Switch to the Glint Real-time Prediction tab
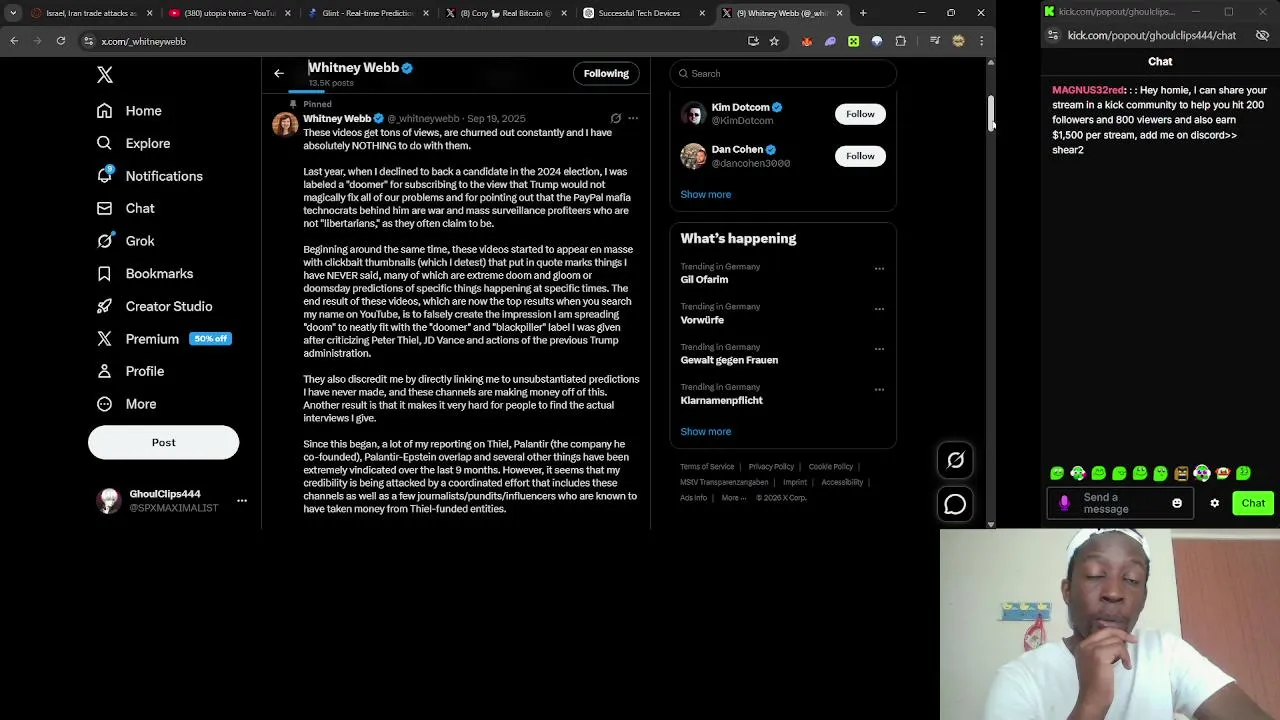1280x720 pixels. pos(367,13)
